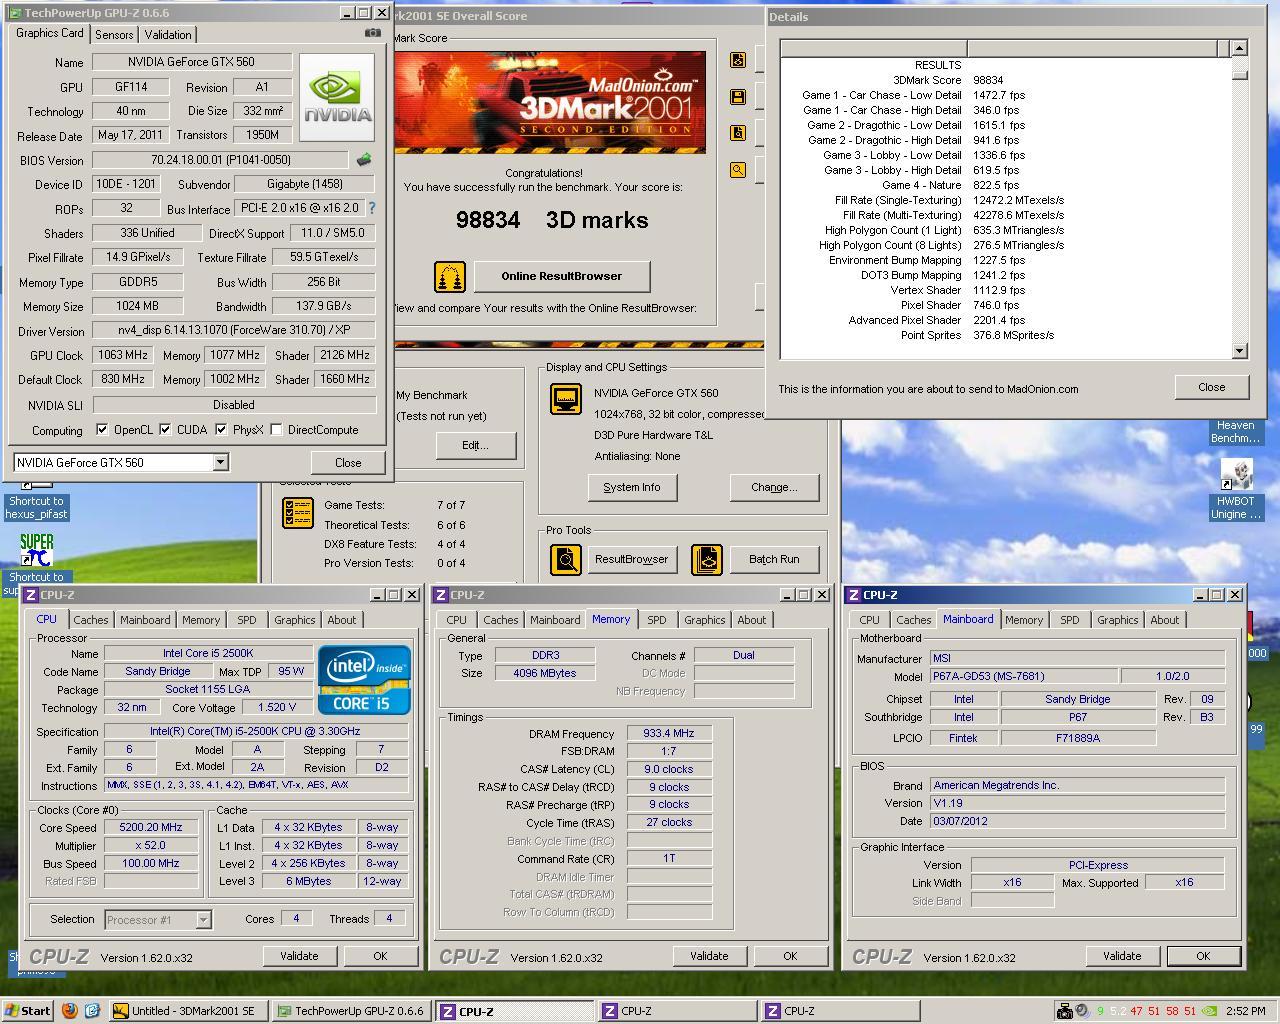Switch to the Validation tab in GPU-Z

(x=168, y=34)
